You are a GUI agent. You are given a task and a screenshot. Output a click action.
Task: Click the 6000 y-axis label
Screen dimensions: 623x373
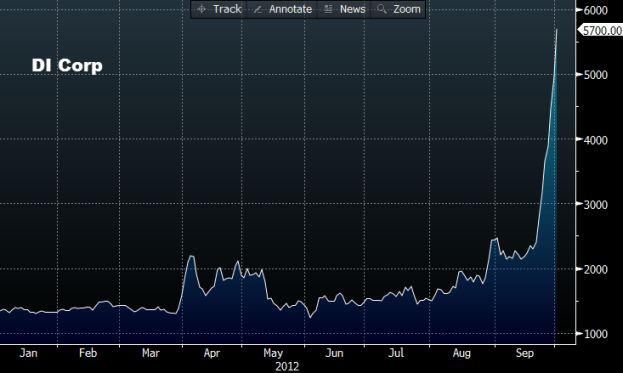[596, 10]
